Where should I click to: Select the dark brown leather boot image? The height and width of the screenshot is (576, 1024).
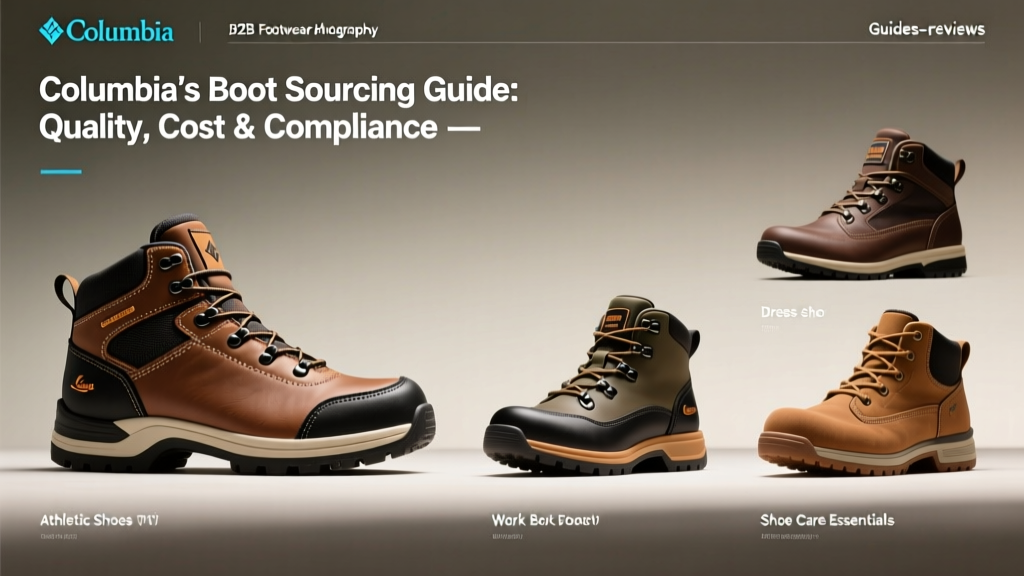861,203
